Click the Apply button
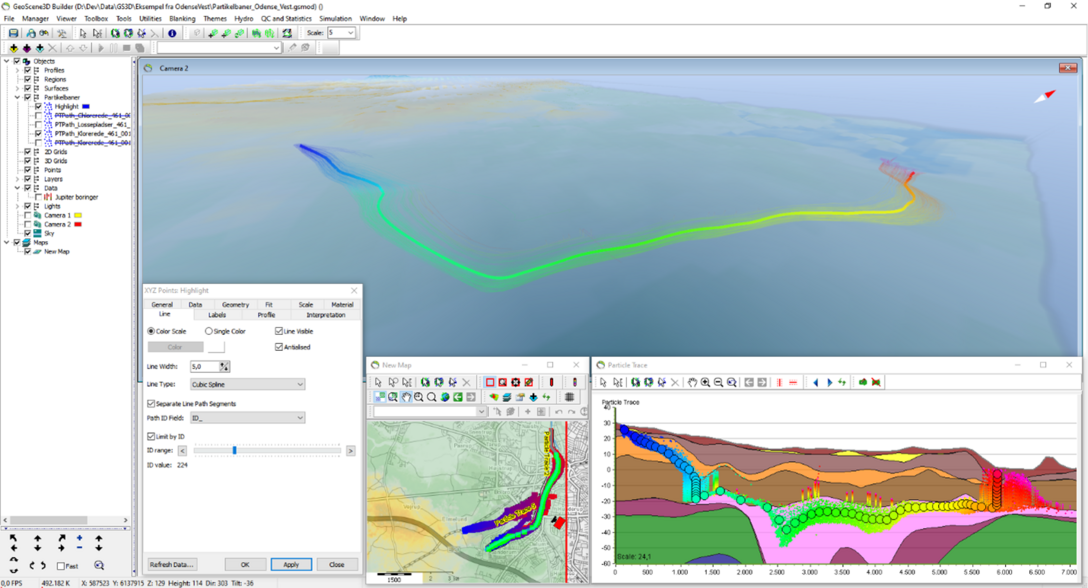This screenshot has width=1088, height=588. click(x=291, y=564)
